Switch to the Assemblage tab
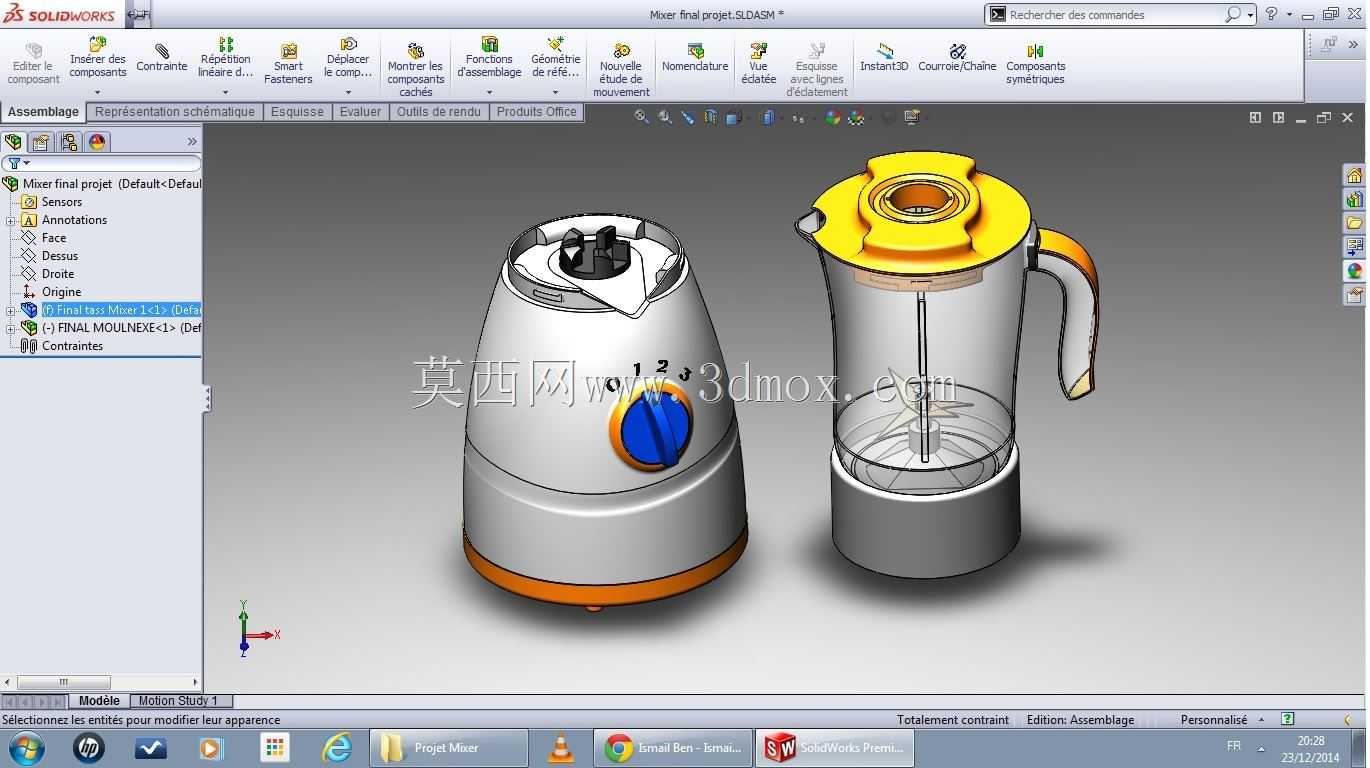1370x768 pixels. (x=43, y=112)
